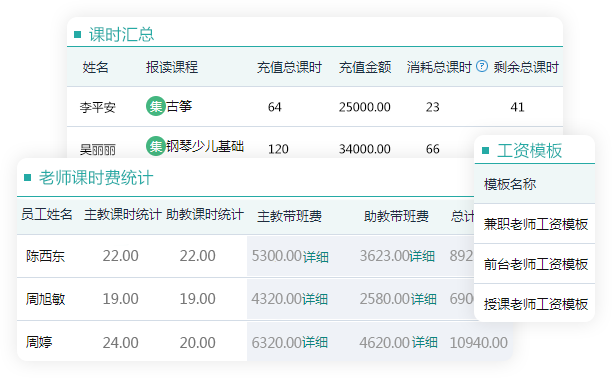Click recharge amount 25000.00

pos(365,107)
